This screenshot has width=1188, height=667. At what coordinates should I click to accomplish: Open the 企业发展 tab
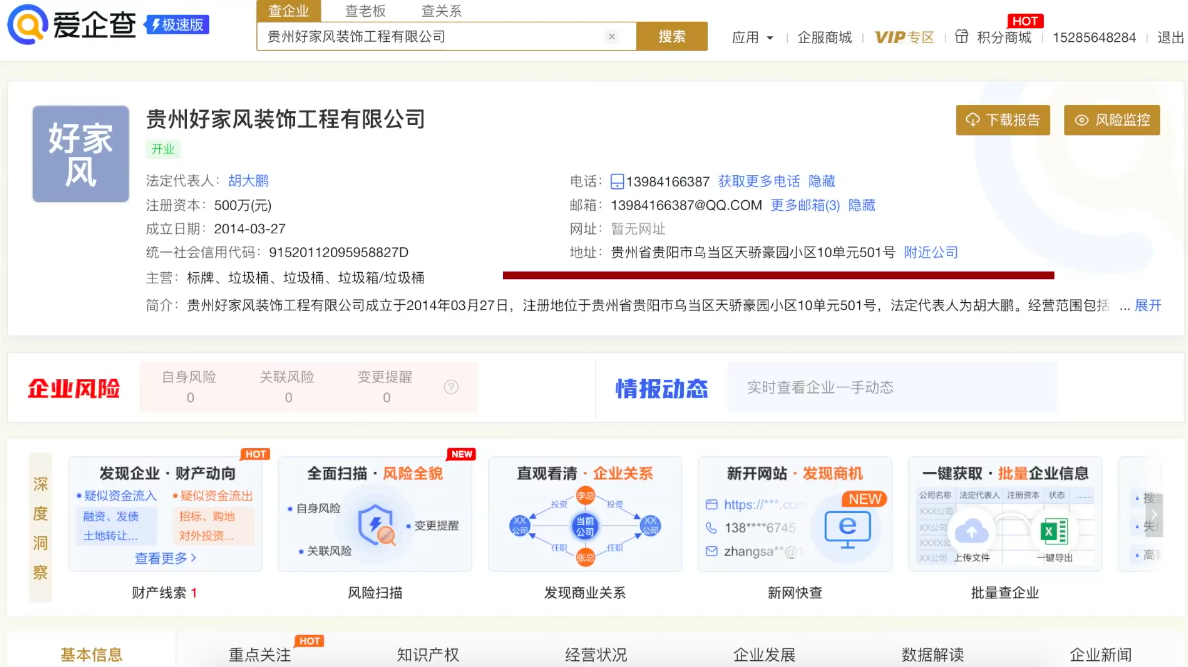tap(764, 654)
